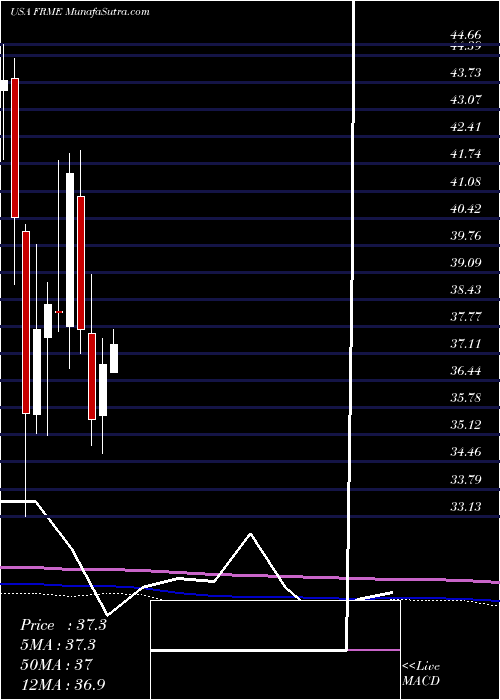Image resolution: width=500 pixels, height=700 pixels.
Task: Click the '<<Live MACD' label
Action: (421, 674)
